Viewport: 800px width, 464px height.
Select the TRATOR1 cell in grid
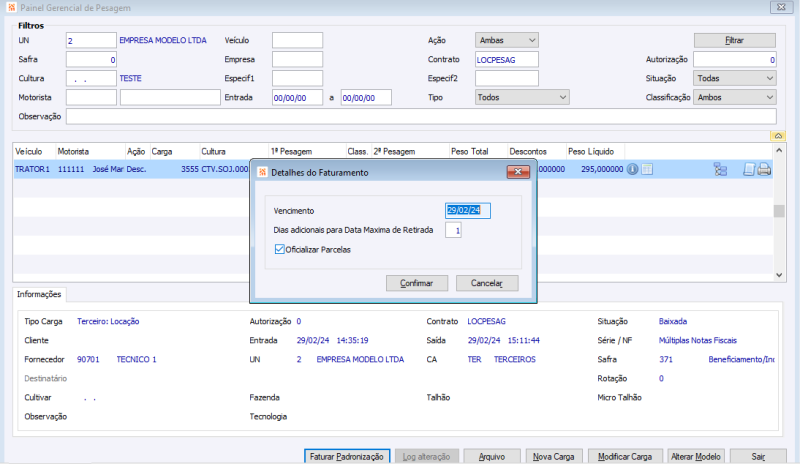(32, 169)
